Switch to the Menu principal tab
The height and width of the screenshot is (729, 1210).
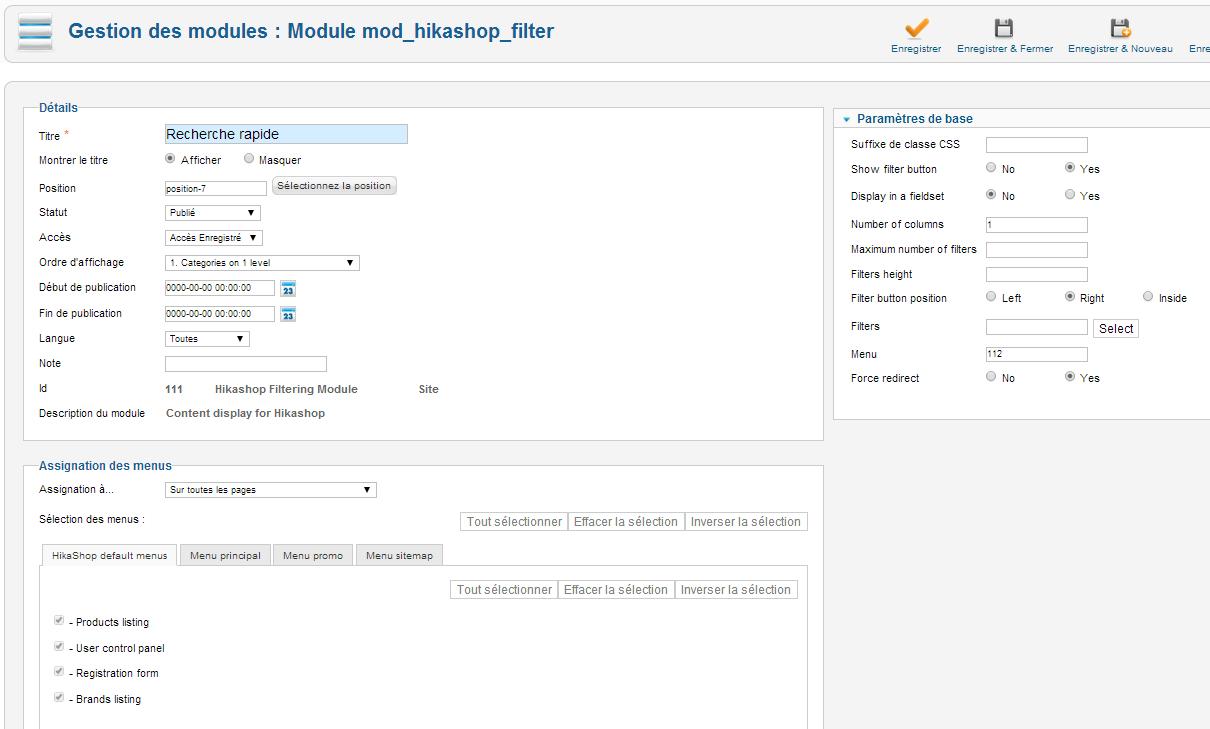(x=225, y=555)
